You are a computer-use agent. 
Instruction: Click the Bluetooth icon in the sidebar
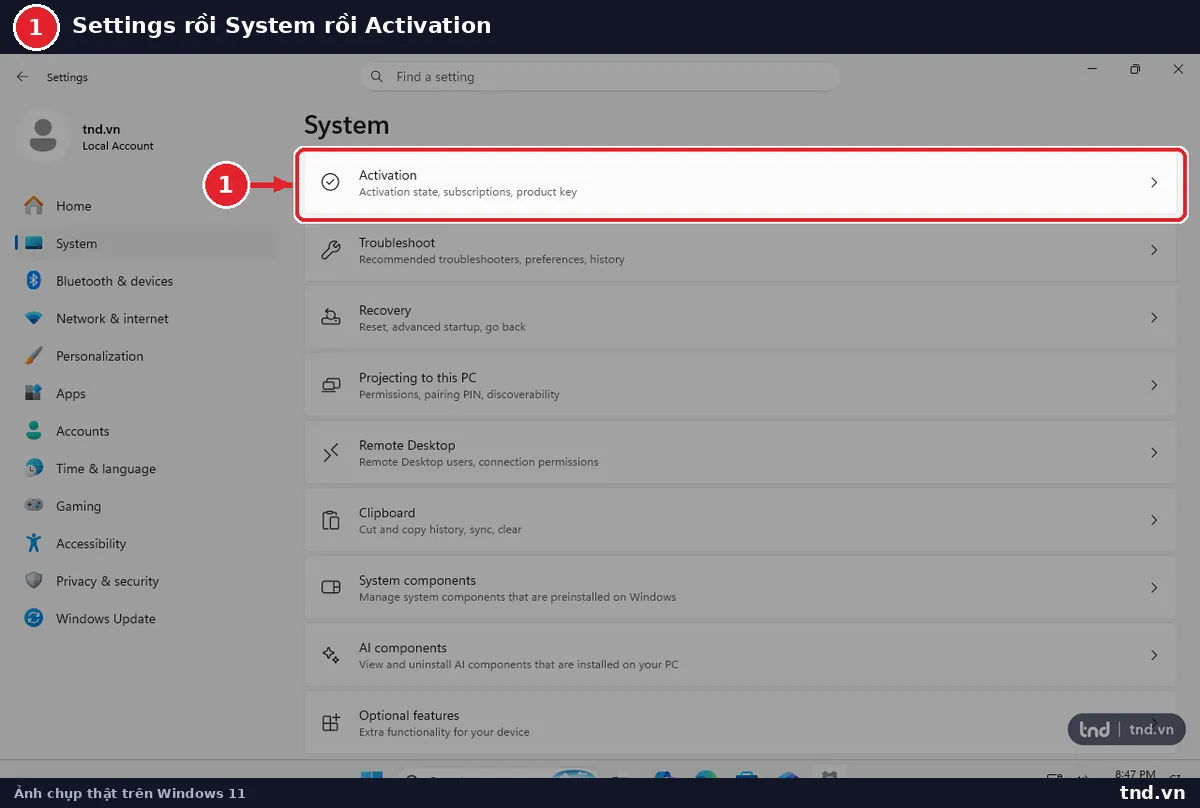click(34, 281)
